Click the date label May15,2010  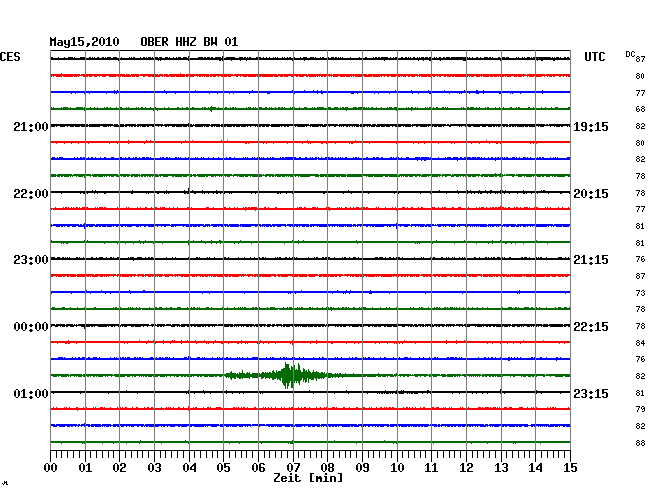(84, 42)
